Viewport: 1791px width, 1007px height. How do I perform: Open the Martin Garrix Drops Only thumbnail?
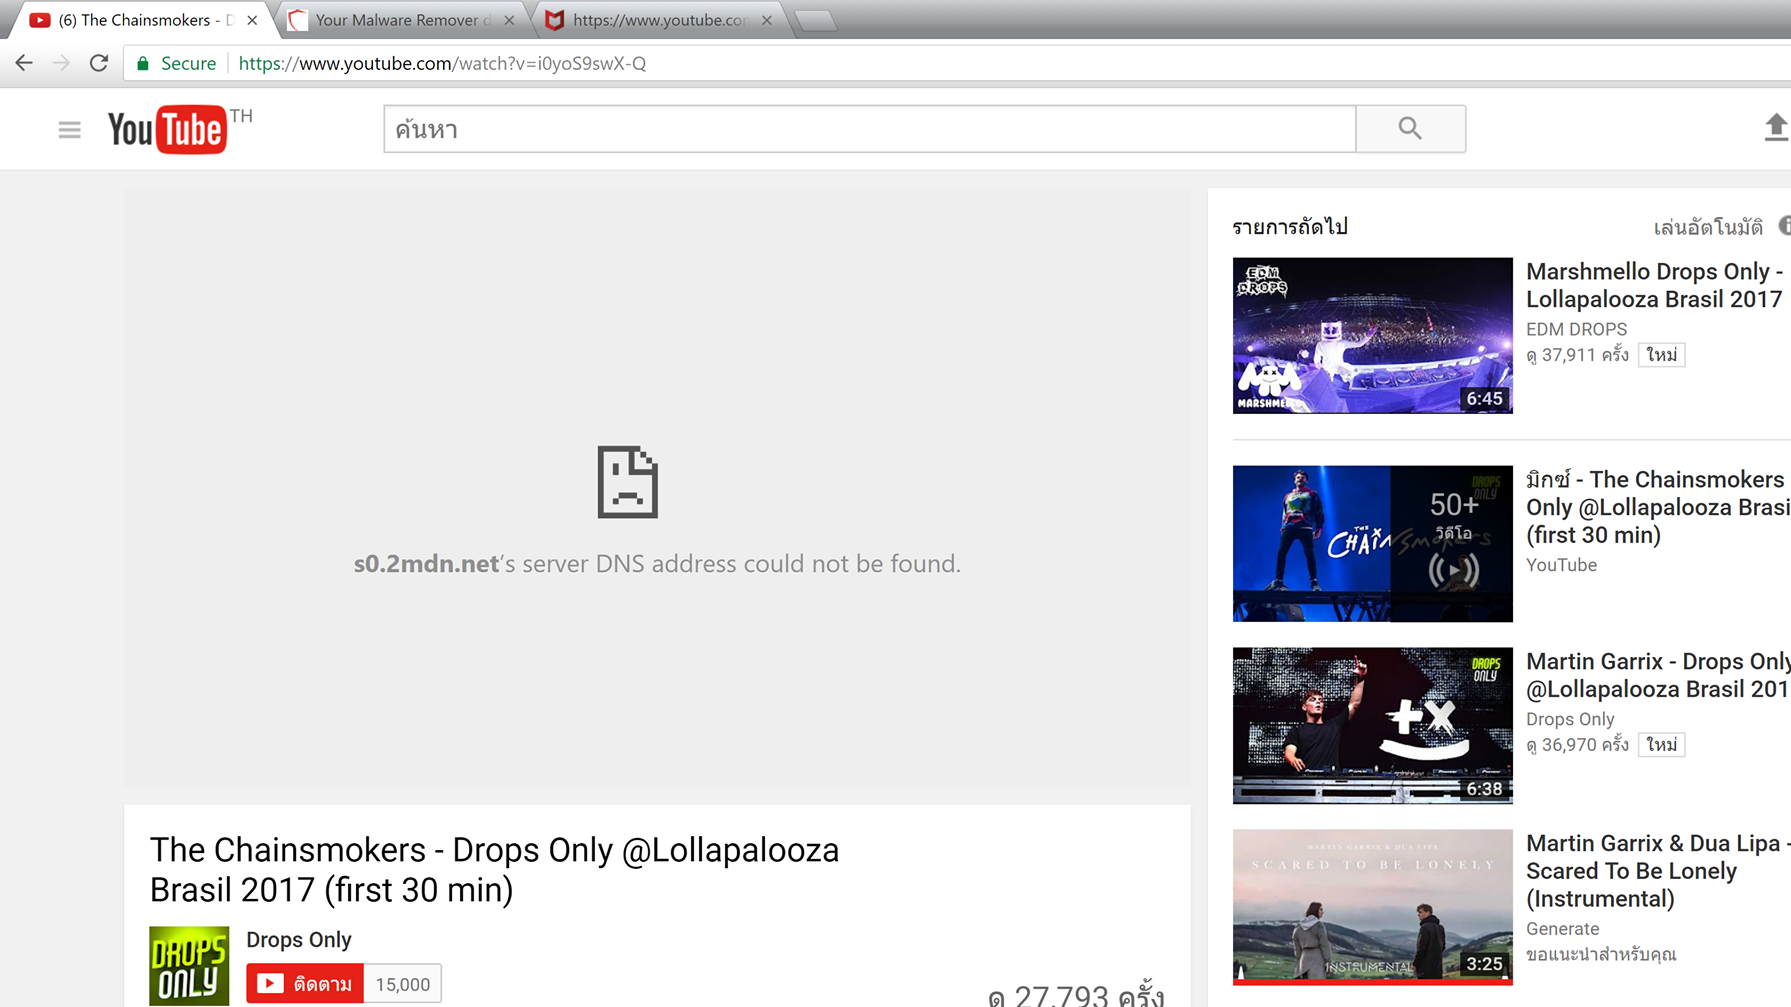tap(1372, 725)
